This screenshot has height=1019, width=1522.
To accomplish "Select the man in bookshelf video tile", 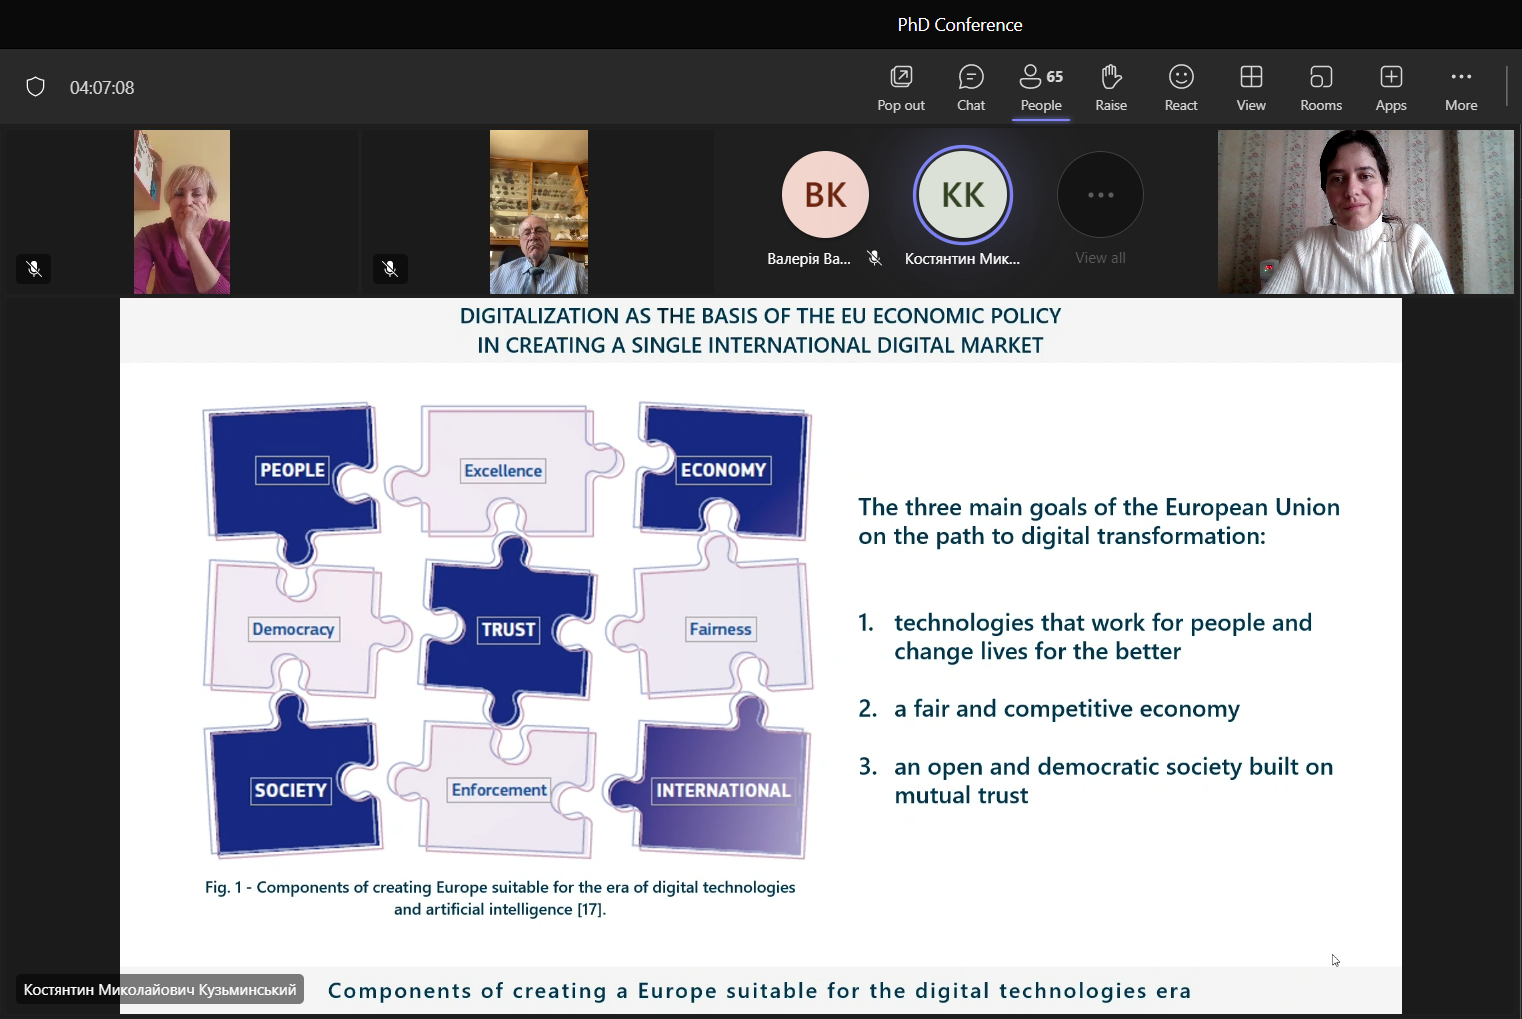I will click(538, 212).
